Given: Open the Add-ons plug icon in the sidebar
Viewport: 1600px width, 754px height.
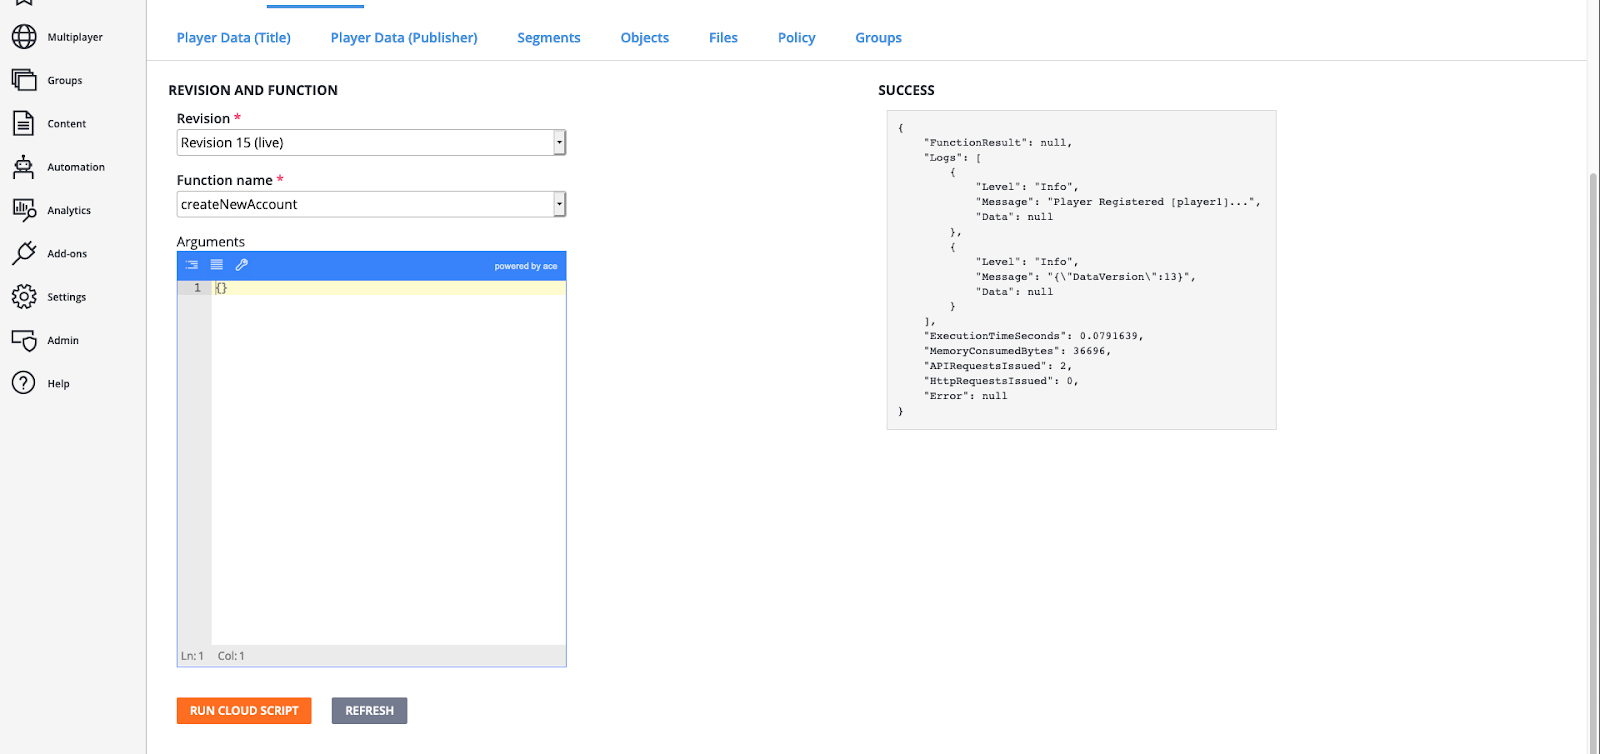Looking at the screenshot, I should pos(24,253).
